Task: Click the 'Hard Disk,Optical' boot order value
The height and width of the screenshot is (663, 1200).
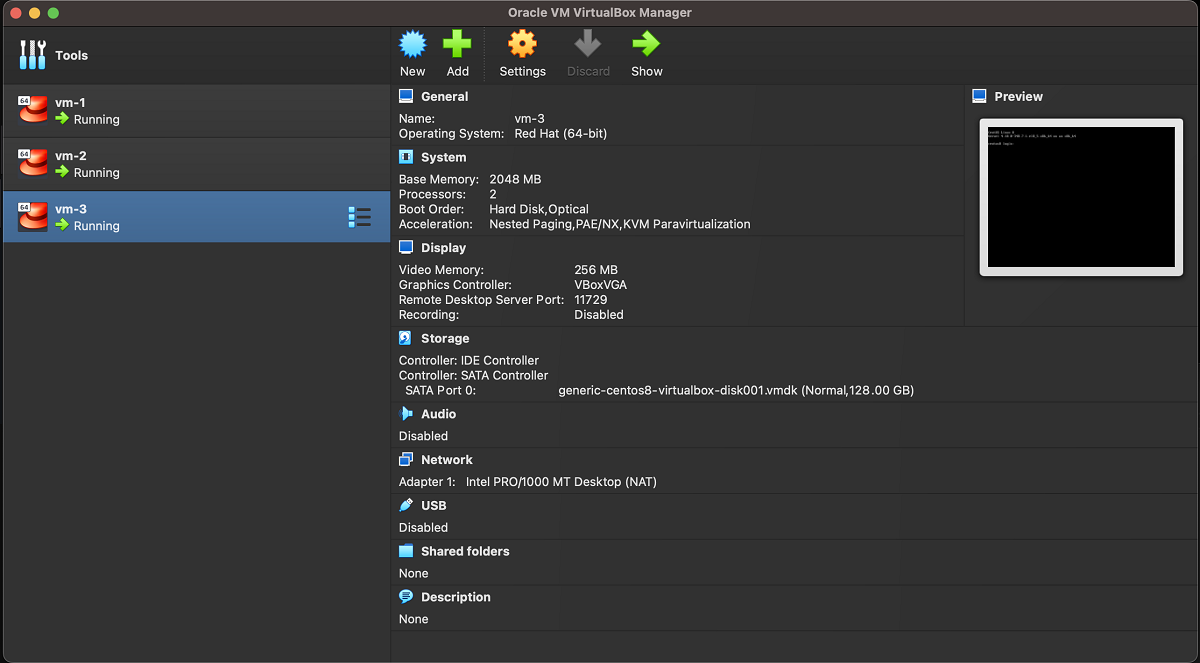Action: pyautogui.click(x=539, y=209)
